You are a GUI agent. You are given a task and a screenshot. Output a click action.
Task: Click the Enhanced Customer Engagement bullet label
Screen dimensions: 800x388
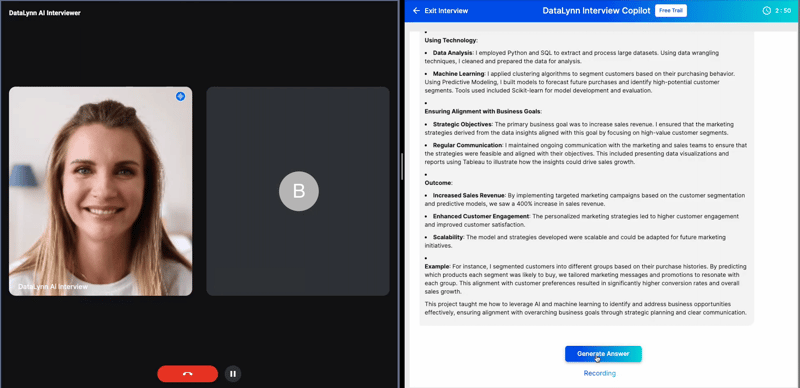tap(481, 216)
